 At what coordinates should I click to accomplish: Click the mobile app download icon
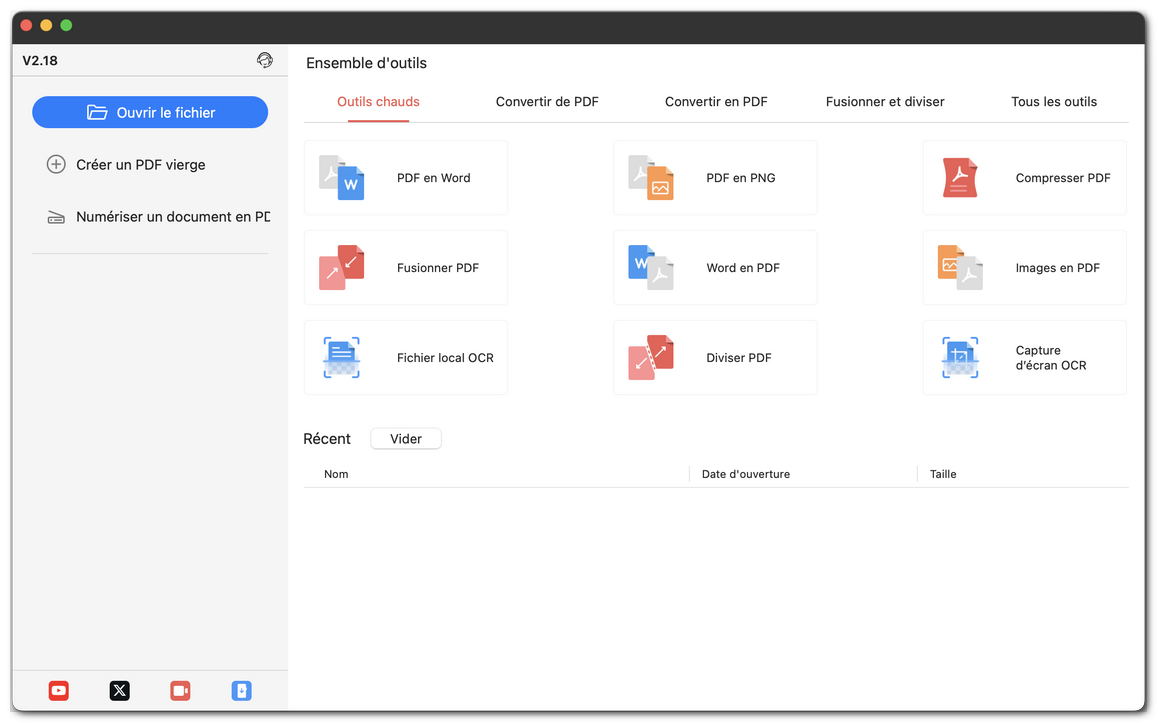pos(241,690)
